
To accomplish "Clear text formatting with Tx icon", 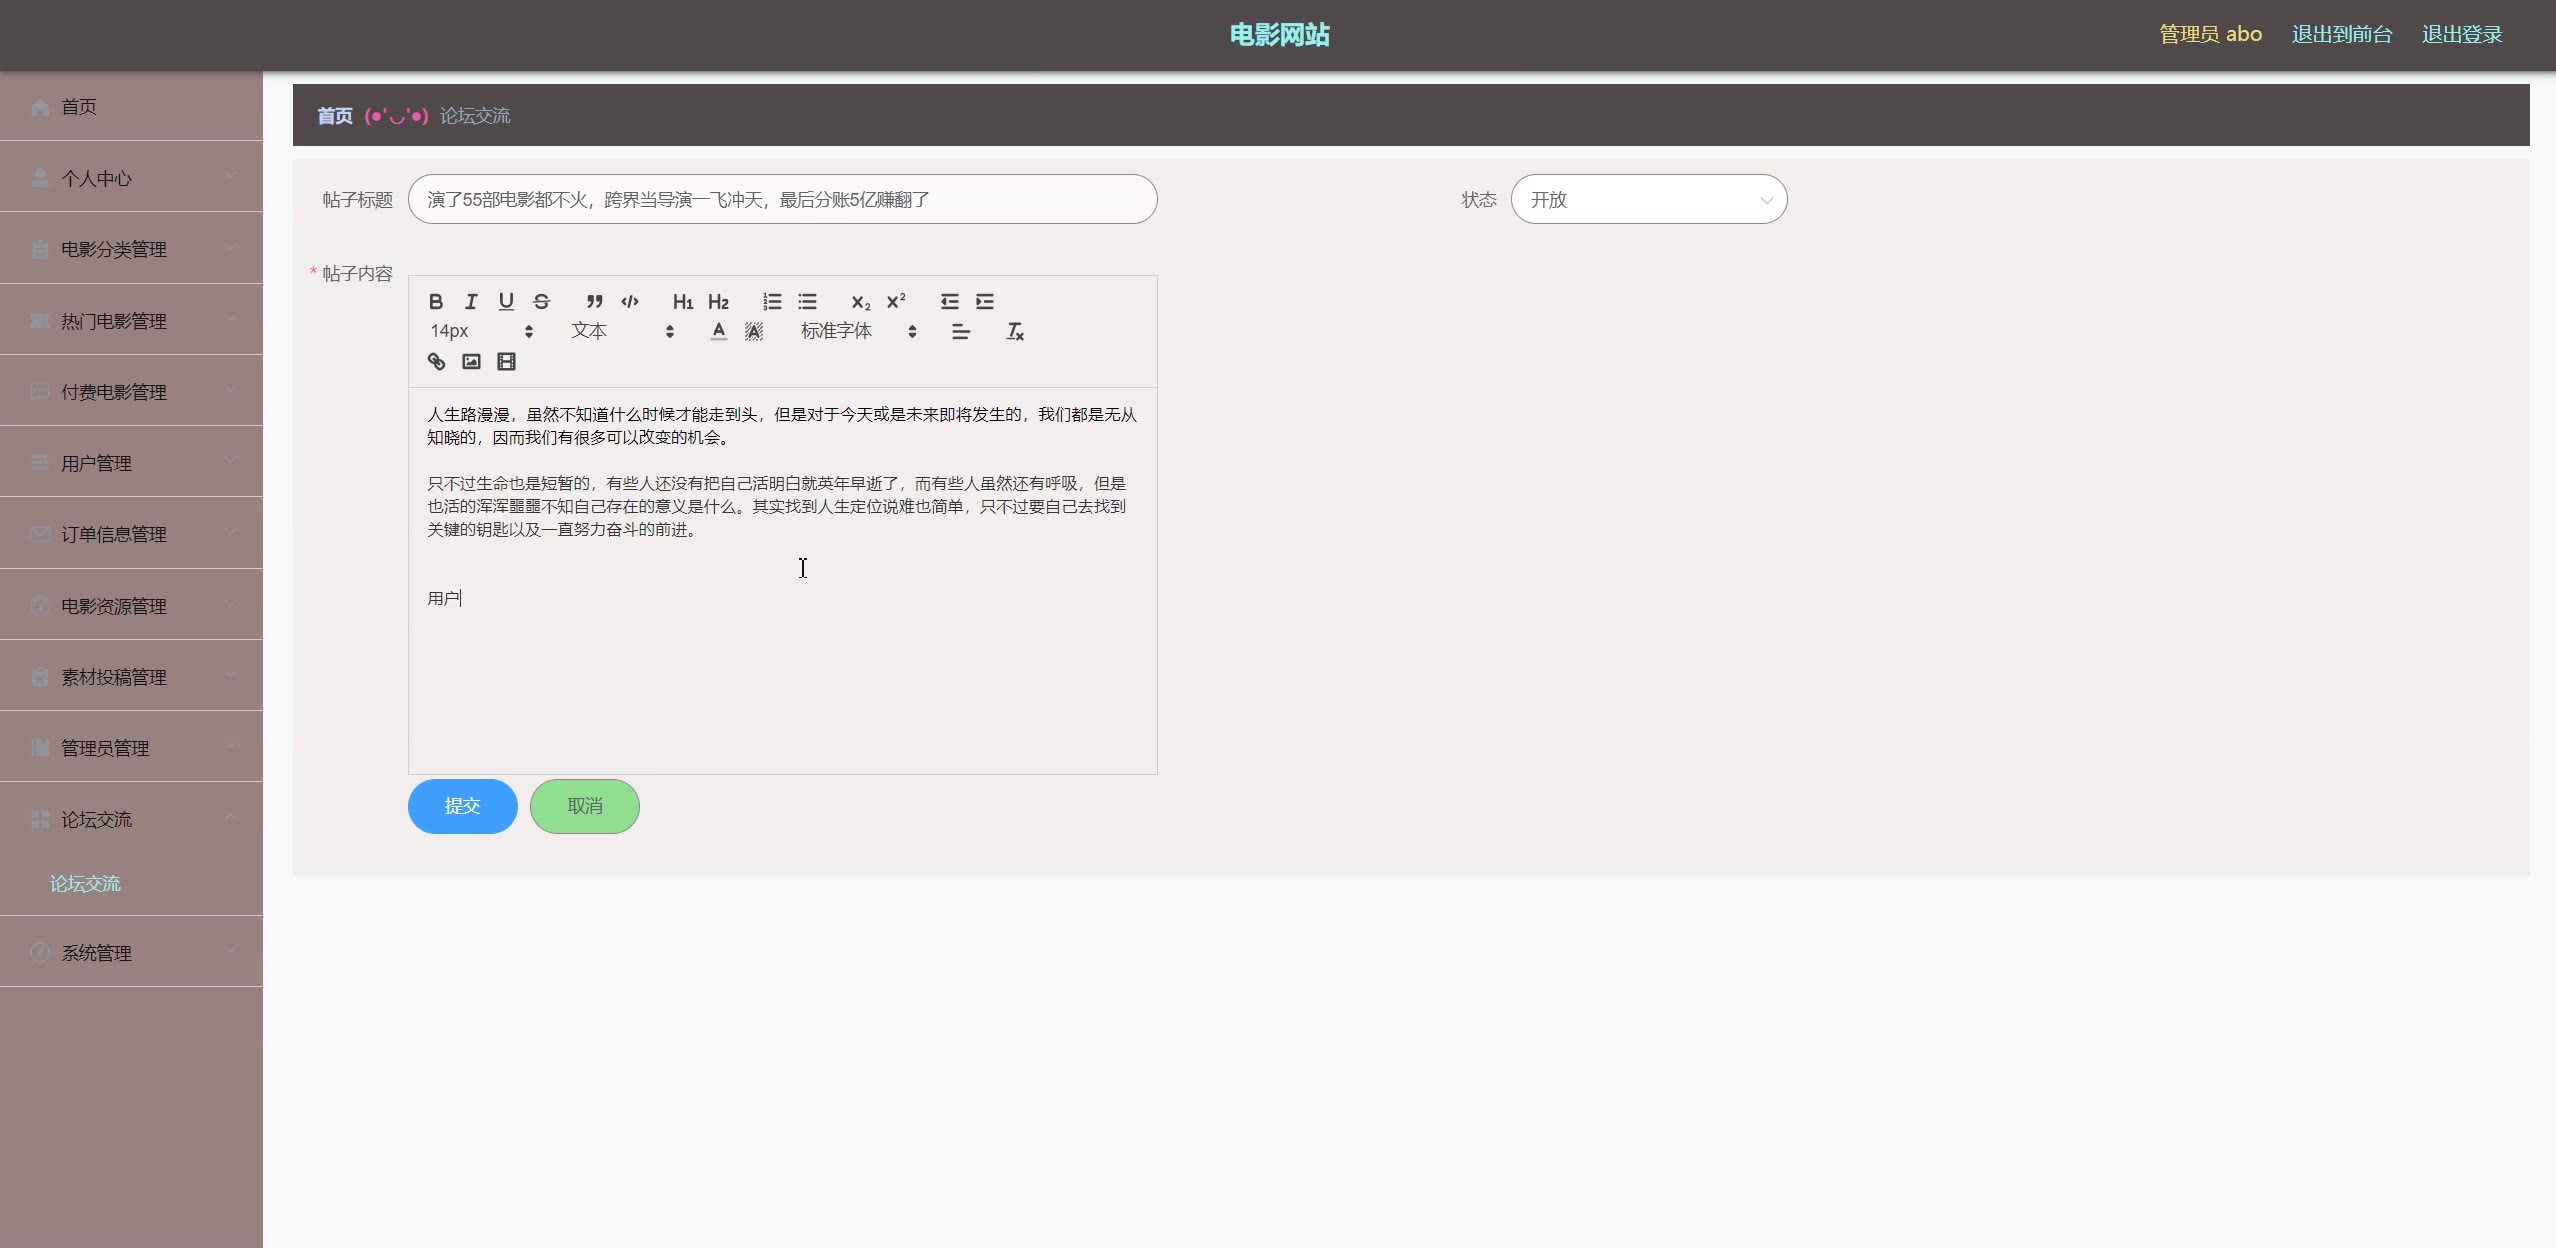I will [x=1014, y=331].
